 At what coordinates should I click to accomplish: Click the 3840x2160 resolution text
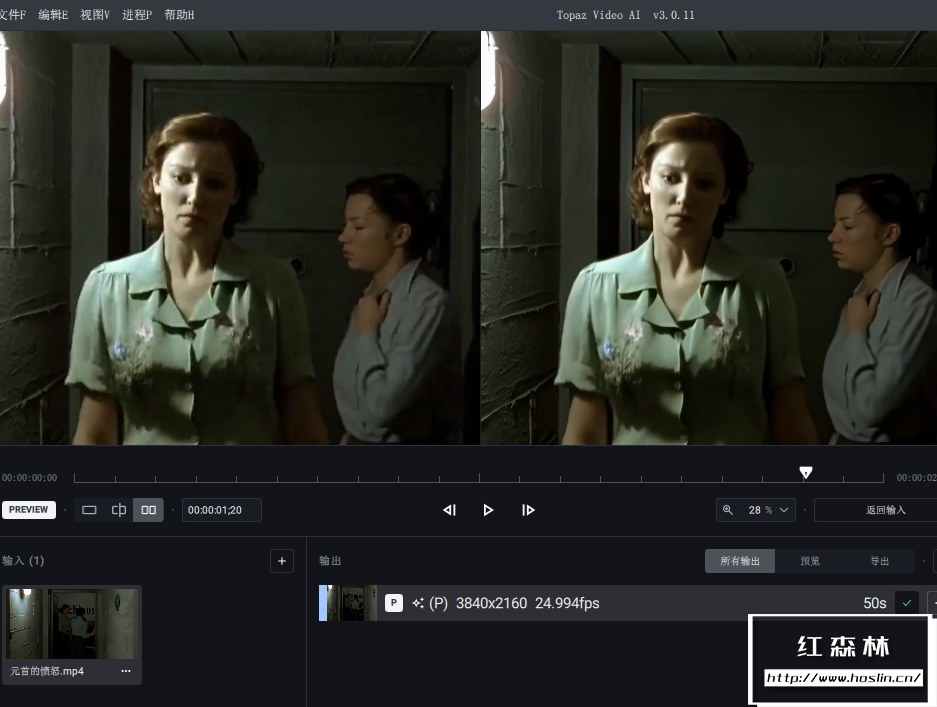tap(491, 603)
